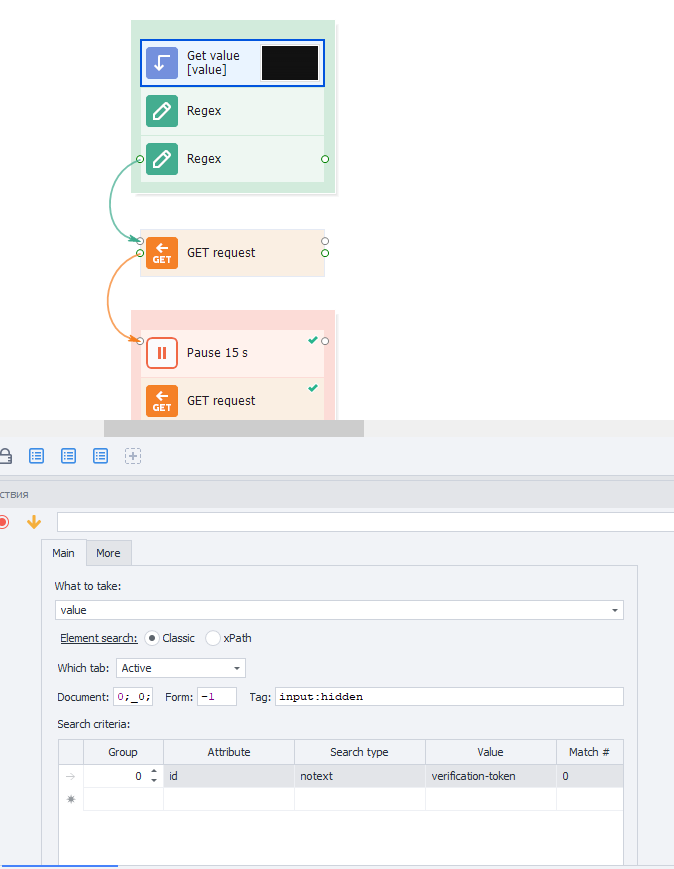Click the dashed add-group plus icon

click(x=133, y=456)
